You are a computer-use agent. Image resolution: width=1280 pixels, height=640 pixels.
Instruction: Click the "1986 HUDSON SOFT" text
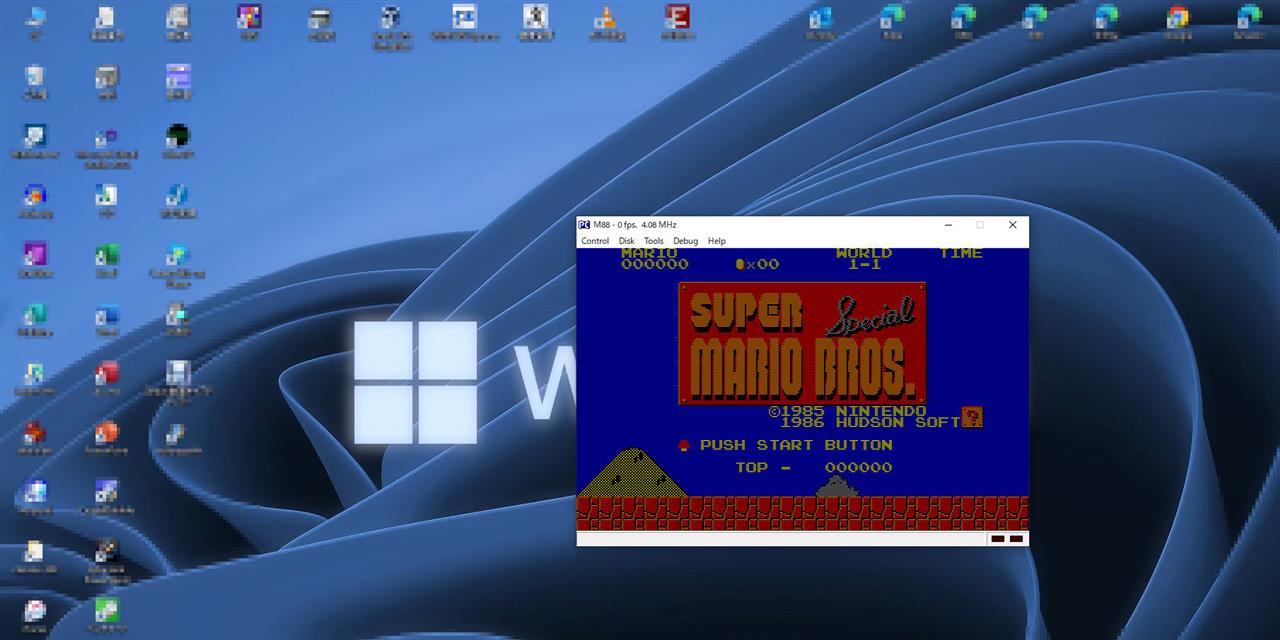[870, 423]
